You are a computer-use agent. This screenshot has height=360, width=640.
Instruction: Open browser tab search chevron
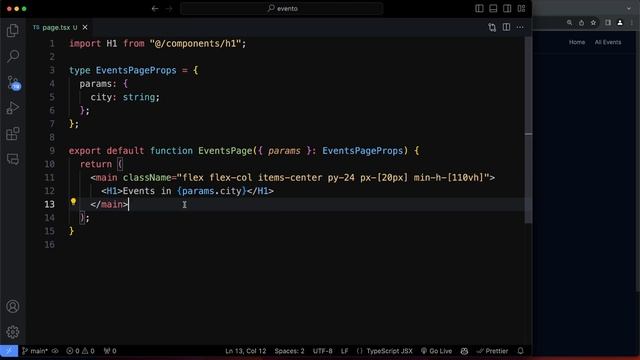pyautogui.click(x=629, y=8)
